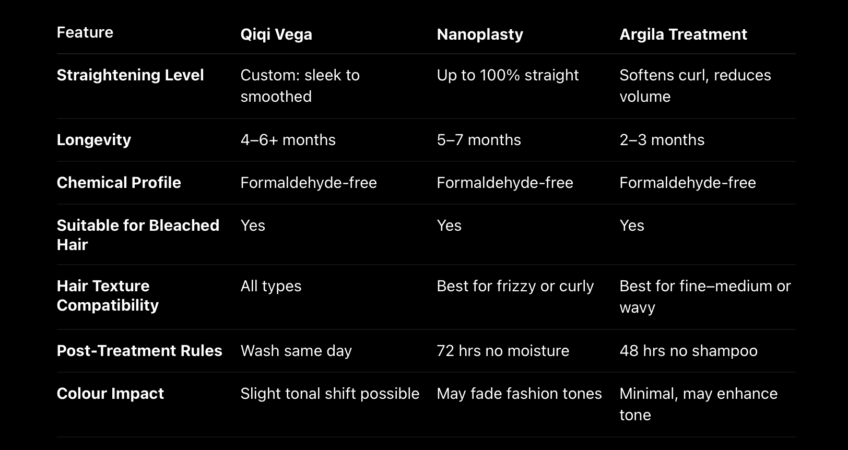Click the "5–7 months" longevity cell
Screen dimensions: 848x450
[x=479, y=140]
